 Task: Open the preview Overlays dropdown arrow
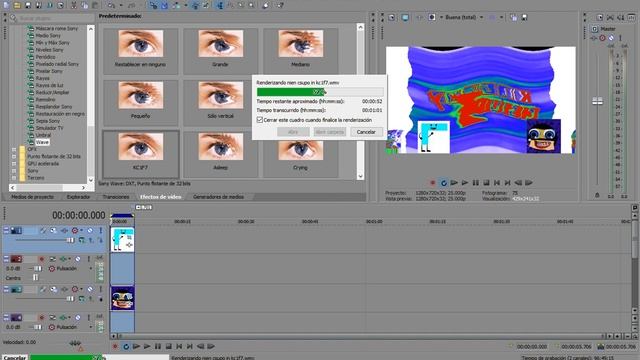[502, 18]
